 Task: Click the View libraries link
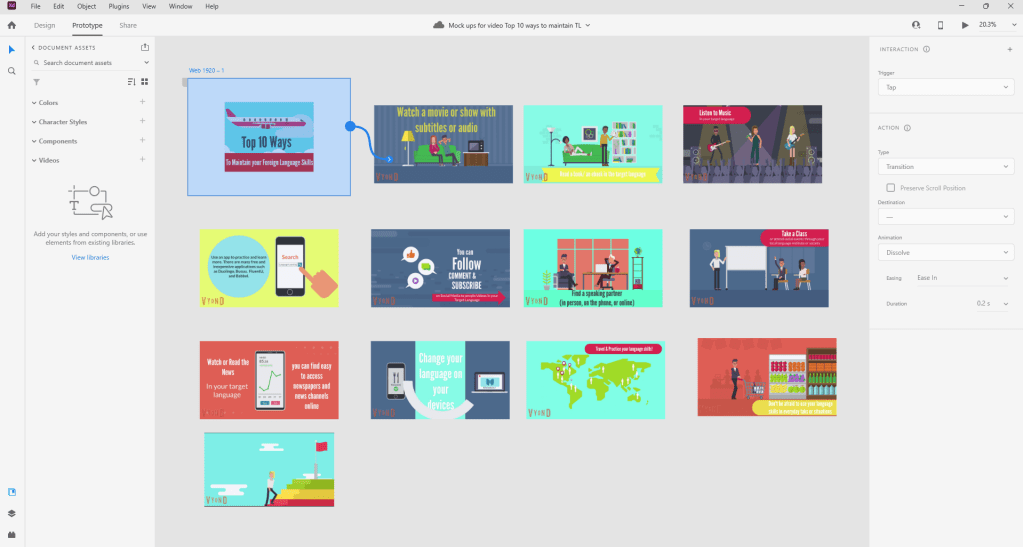click(x=90, y=257)
